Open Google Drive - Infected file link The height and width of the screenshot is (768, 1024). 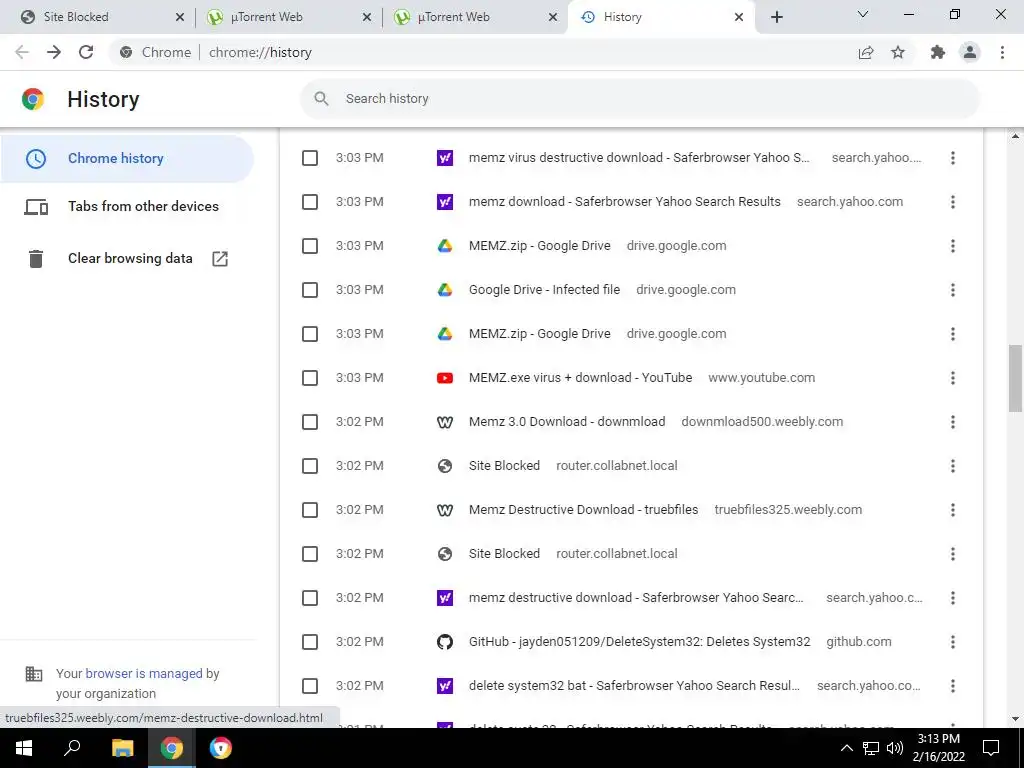point(544,290)
